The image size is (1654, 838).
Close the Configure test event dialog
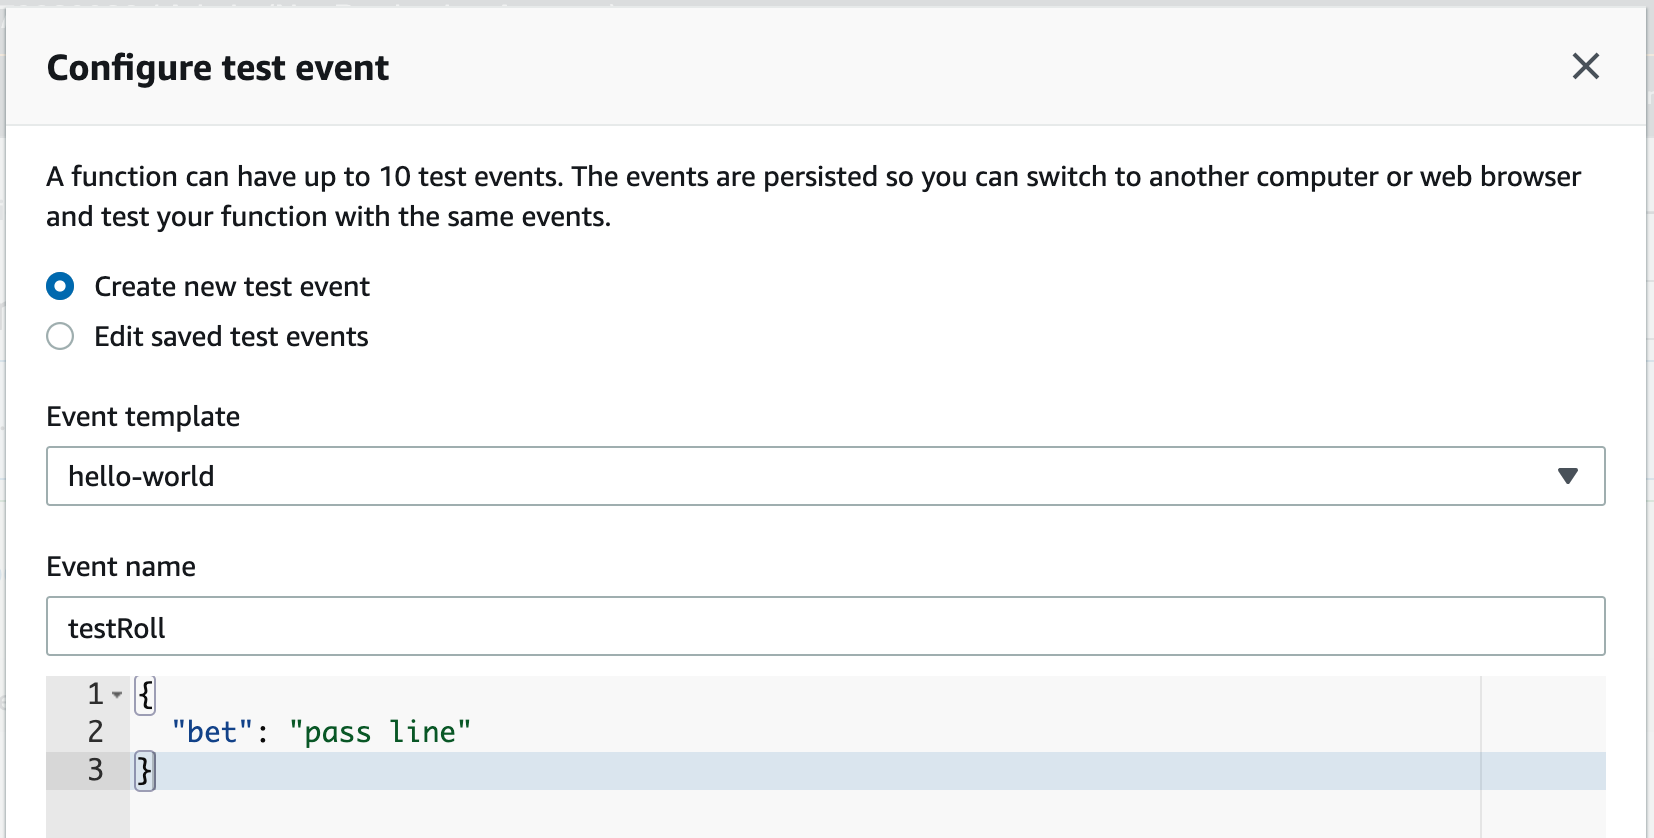1585,66
